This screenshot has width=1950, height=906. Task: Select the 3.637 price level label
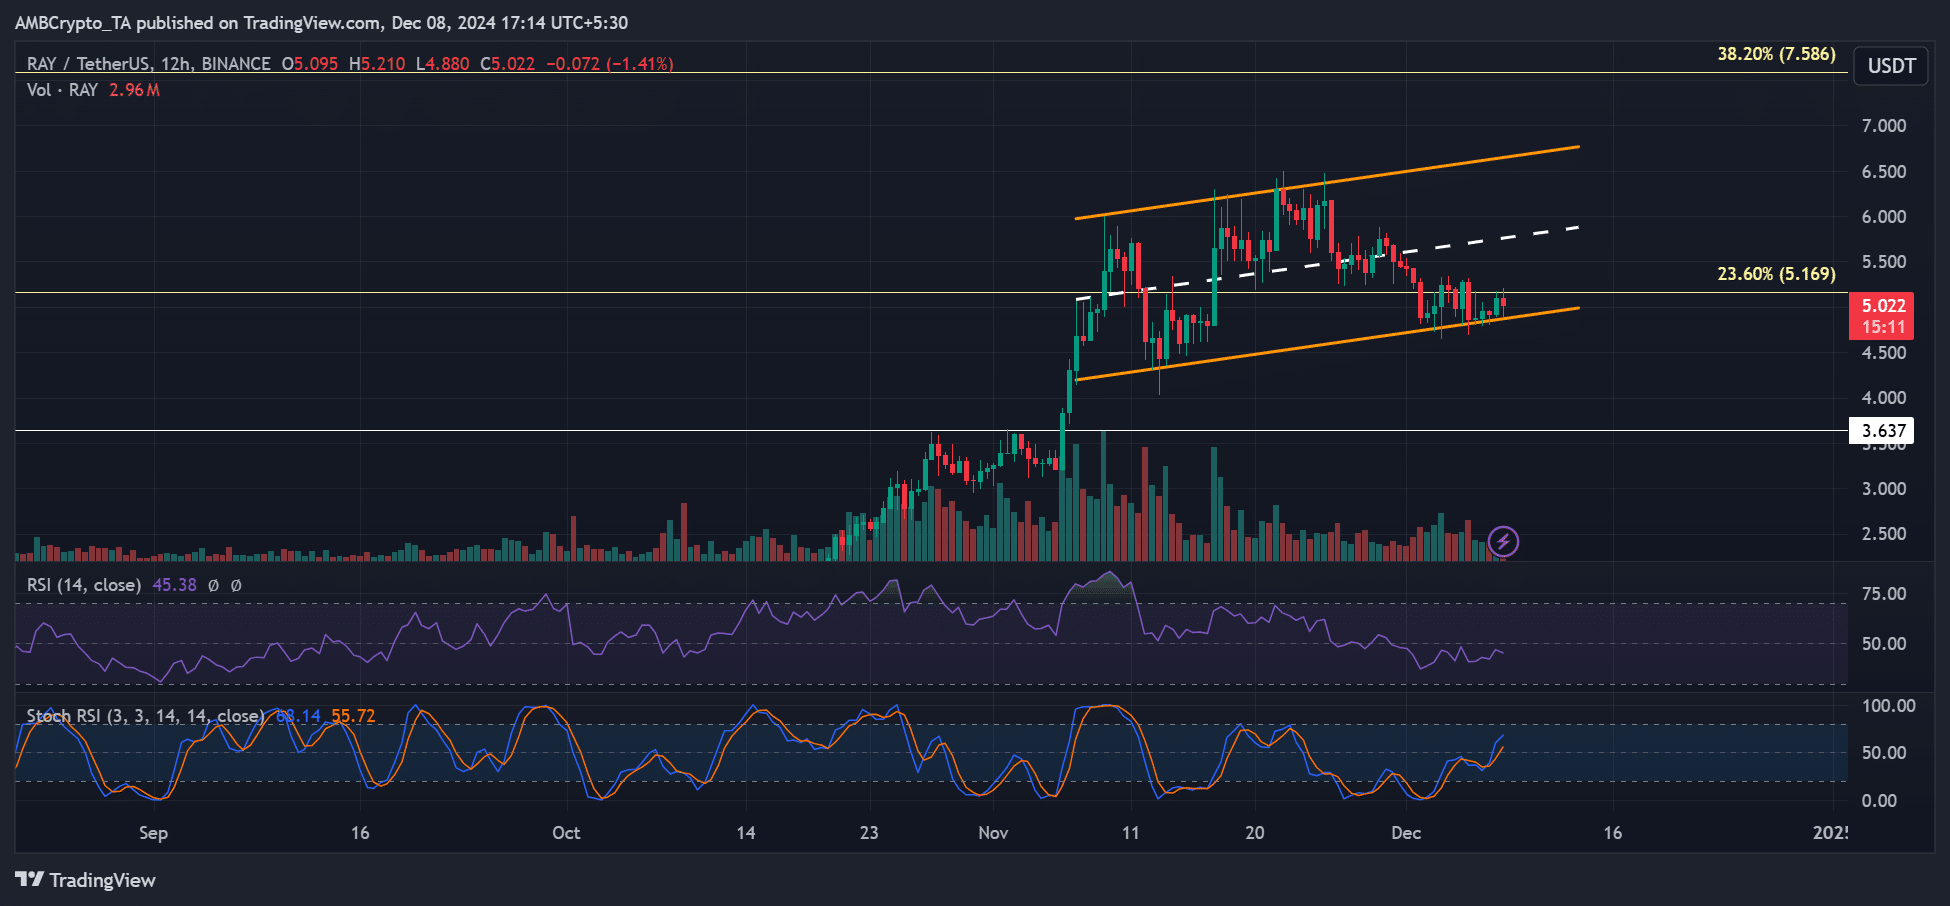1883,431
